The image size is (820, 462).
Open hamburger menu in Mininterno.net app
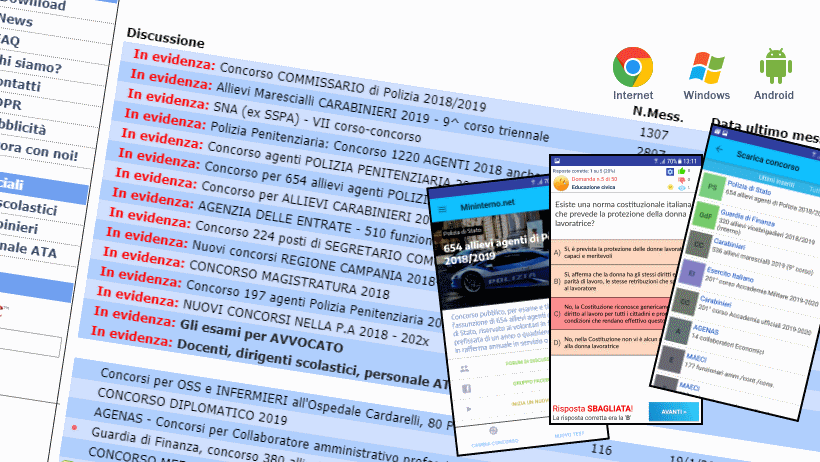(x=442, y=210)
